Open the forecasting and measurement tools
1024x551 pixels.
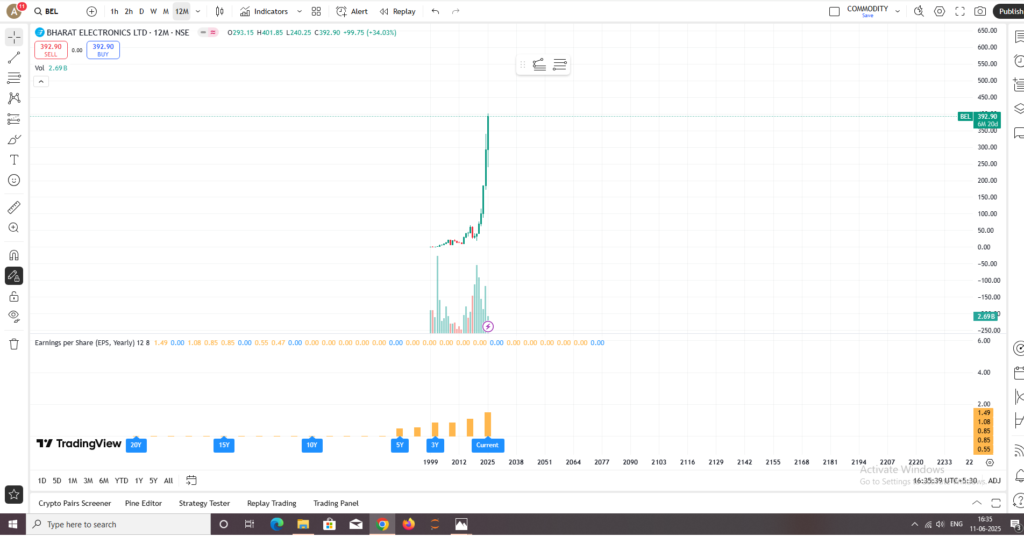click(x=14, y=119)
